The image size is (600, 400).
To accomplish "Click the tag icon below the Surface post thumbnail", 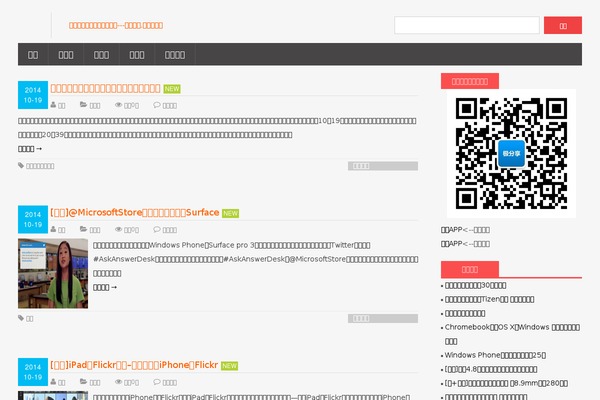I will coord(21,318).
